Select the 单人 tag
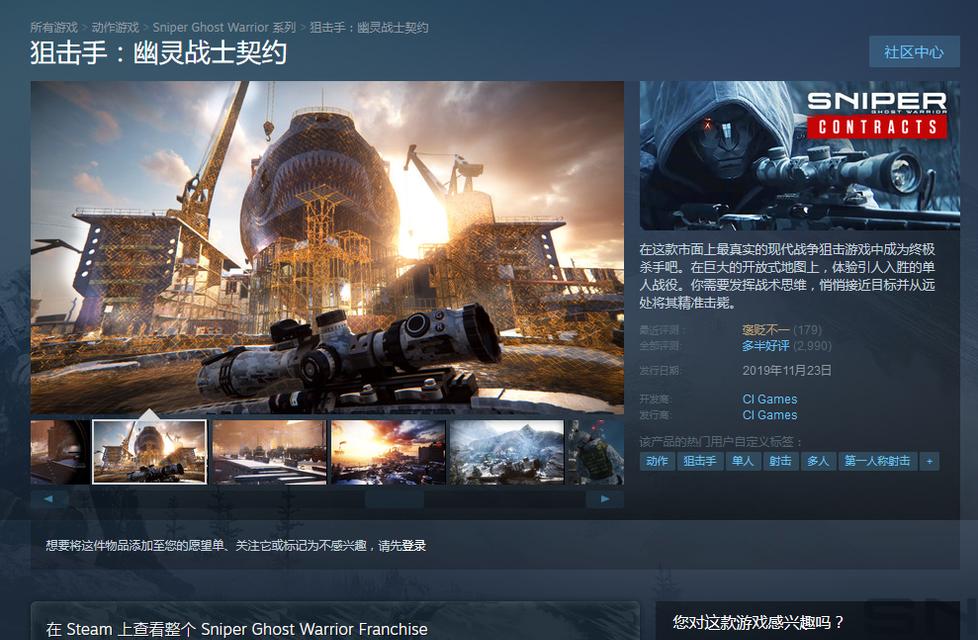Viewport: 978px width, 640px height. [743, 461]
